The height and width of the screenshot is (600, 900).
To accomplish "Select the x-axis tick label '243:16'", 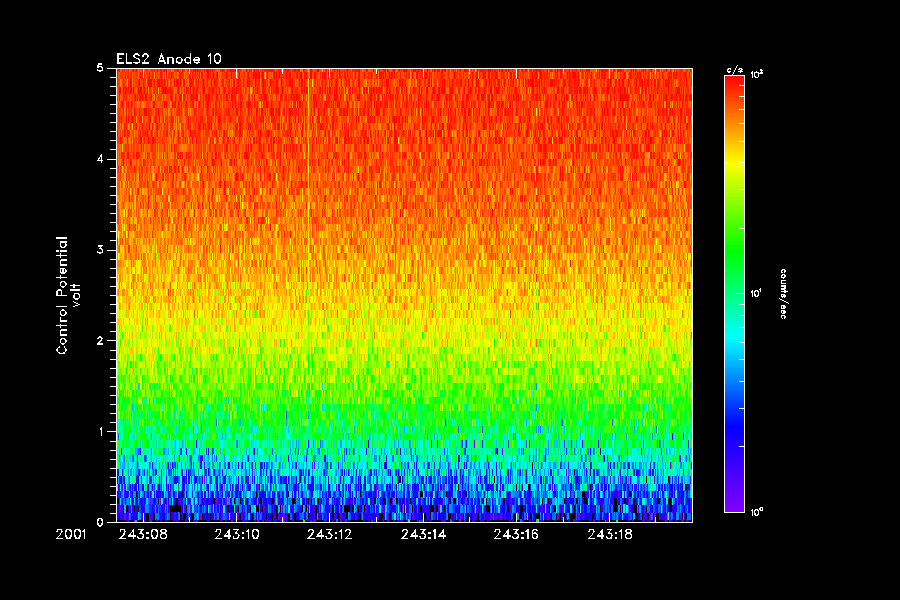I will pos(516,535).
